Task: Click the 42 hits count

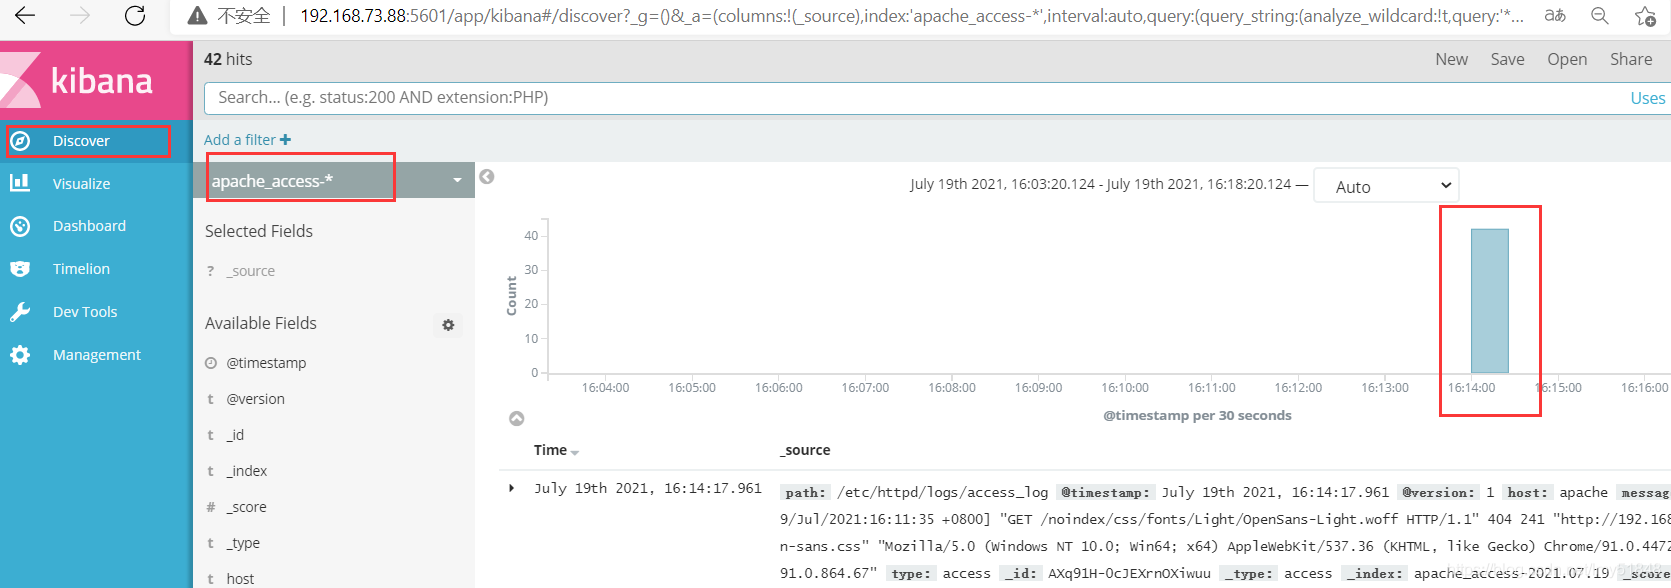Action: [x=228, y=59]
